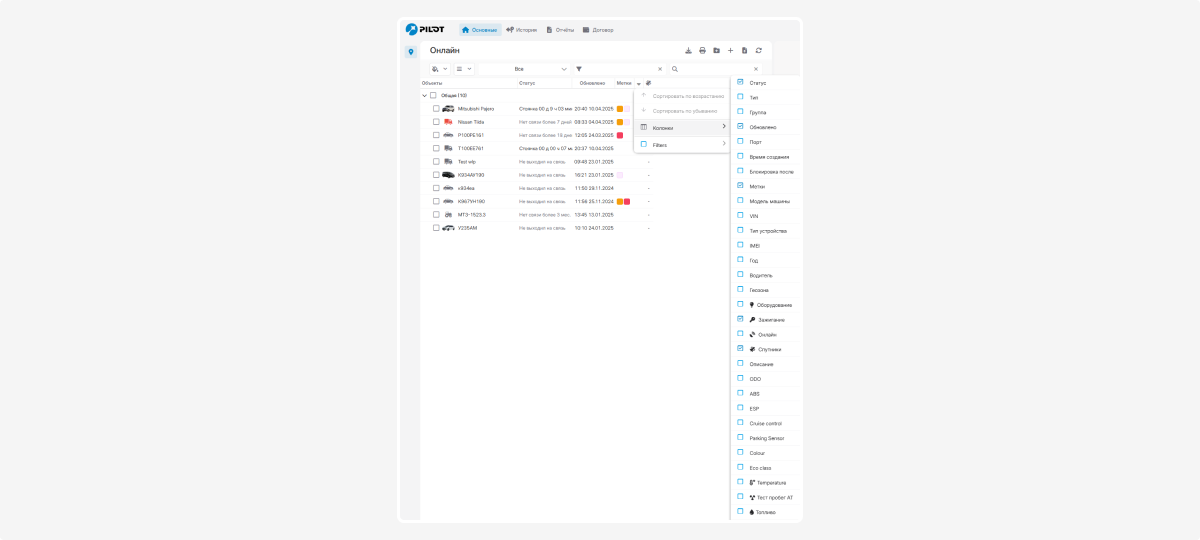Click the funnel filter icon

(x=579, y=69)
